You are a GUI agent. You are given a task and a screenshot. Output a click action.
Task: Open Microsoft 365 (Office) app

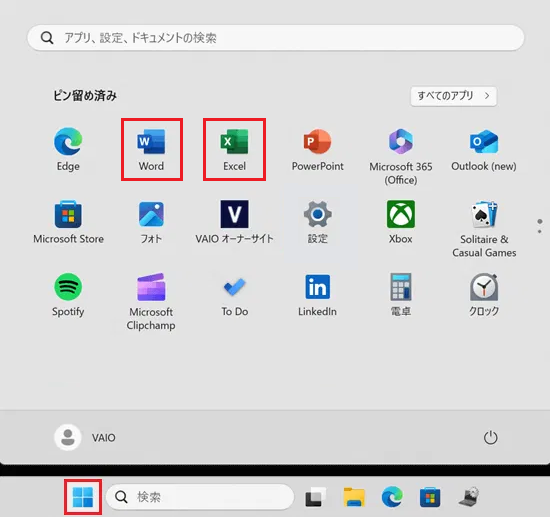401,156
